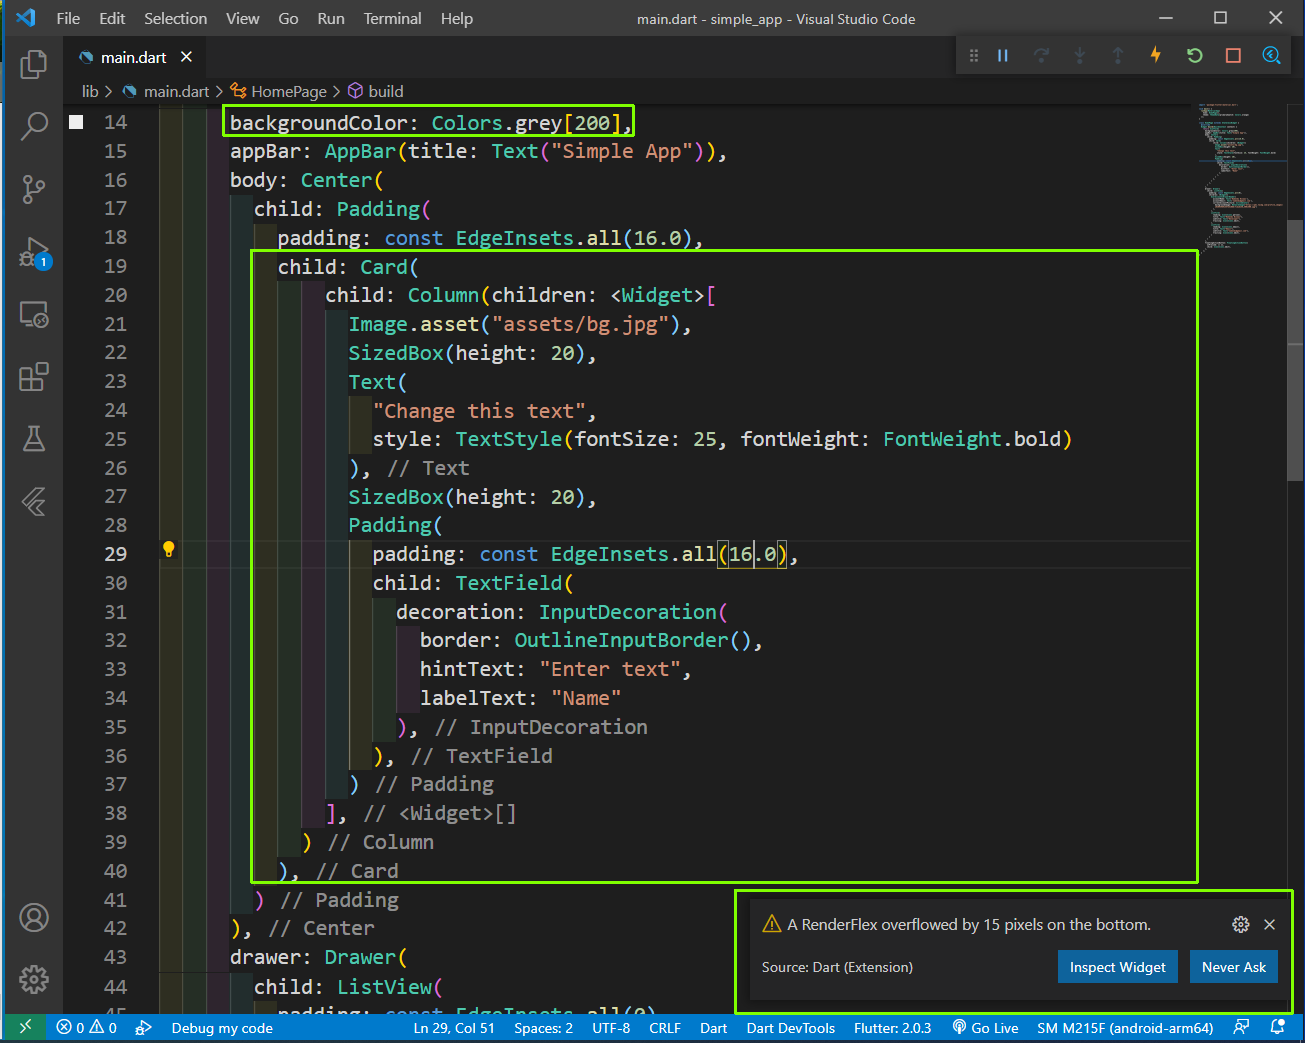This screenshot has width=1305, height=1043.
Task: Open the Accounts menu icon
Action: click(34, 917)
